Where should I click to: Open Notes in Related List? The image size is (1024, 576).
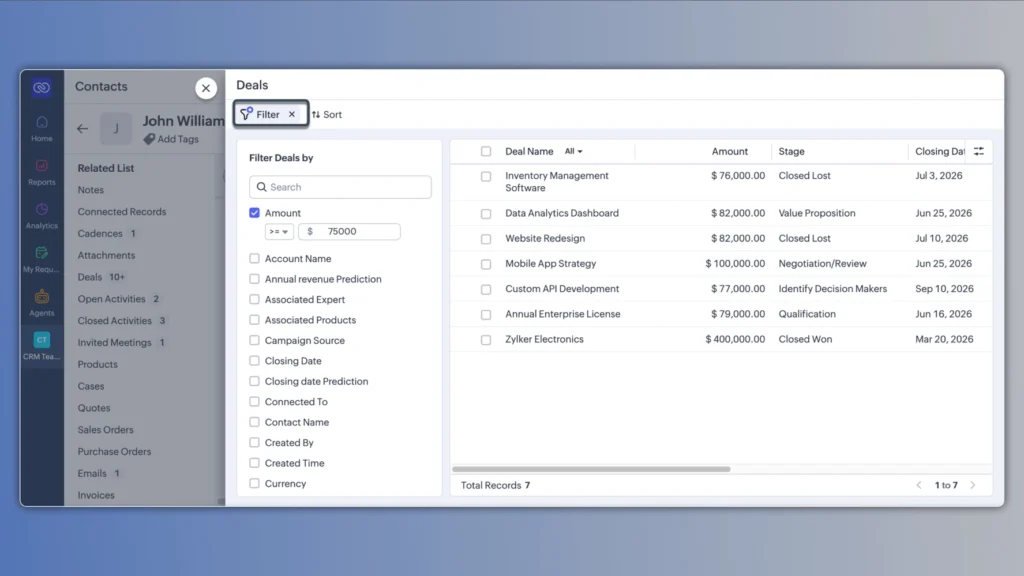point(91,190)
